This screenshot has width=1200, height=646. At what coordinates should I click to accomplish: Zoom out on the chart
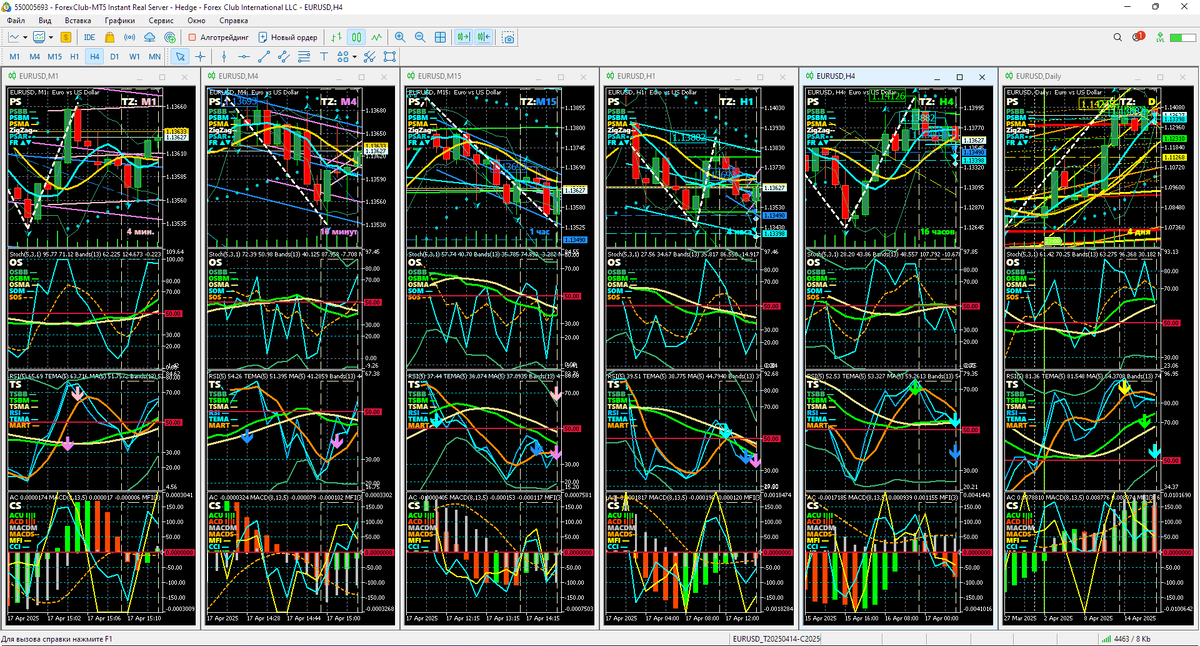click(420, 37)
